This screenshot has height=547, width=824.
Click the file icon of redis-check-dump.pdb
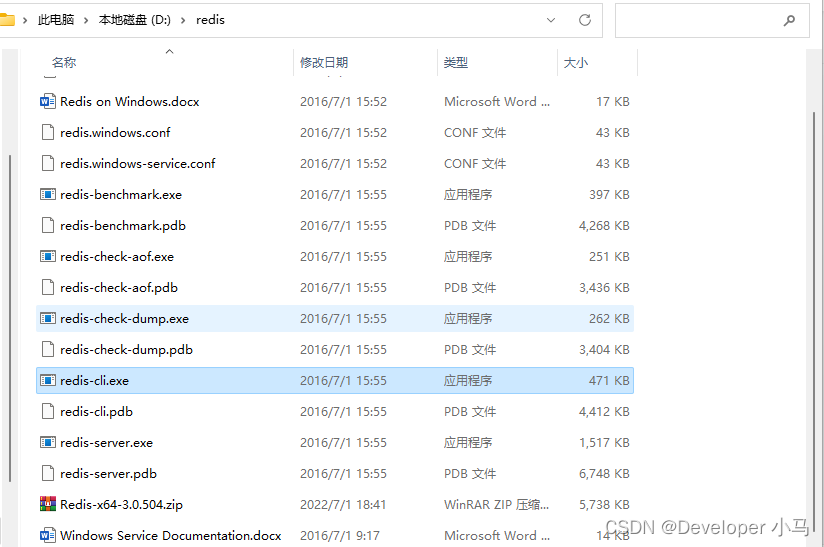point(48,349)
